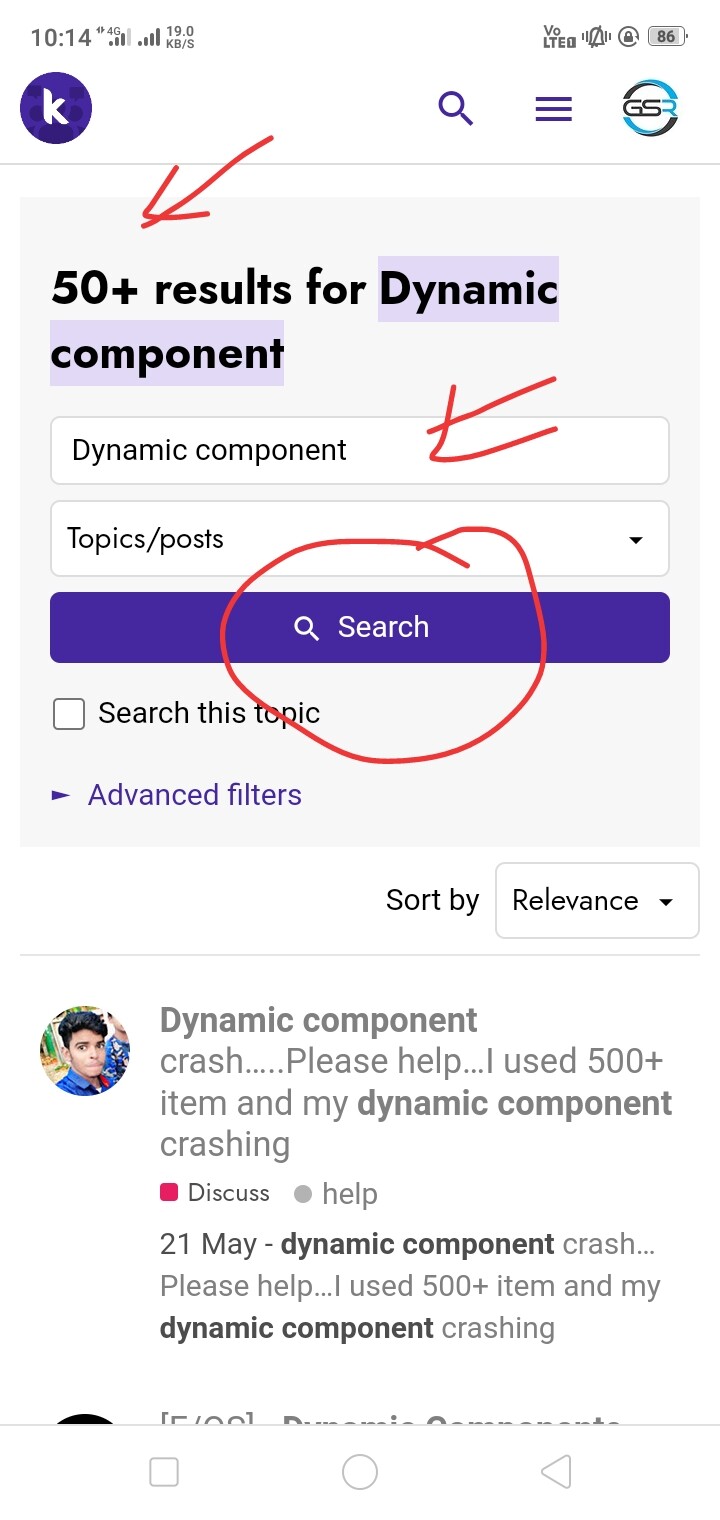Tap the Android home circle button
Image resolution: width=720 pixels, height=1520 pixels.
(x=360, y=1471)
